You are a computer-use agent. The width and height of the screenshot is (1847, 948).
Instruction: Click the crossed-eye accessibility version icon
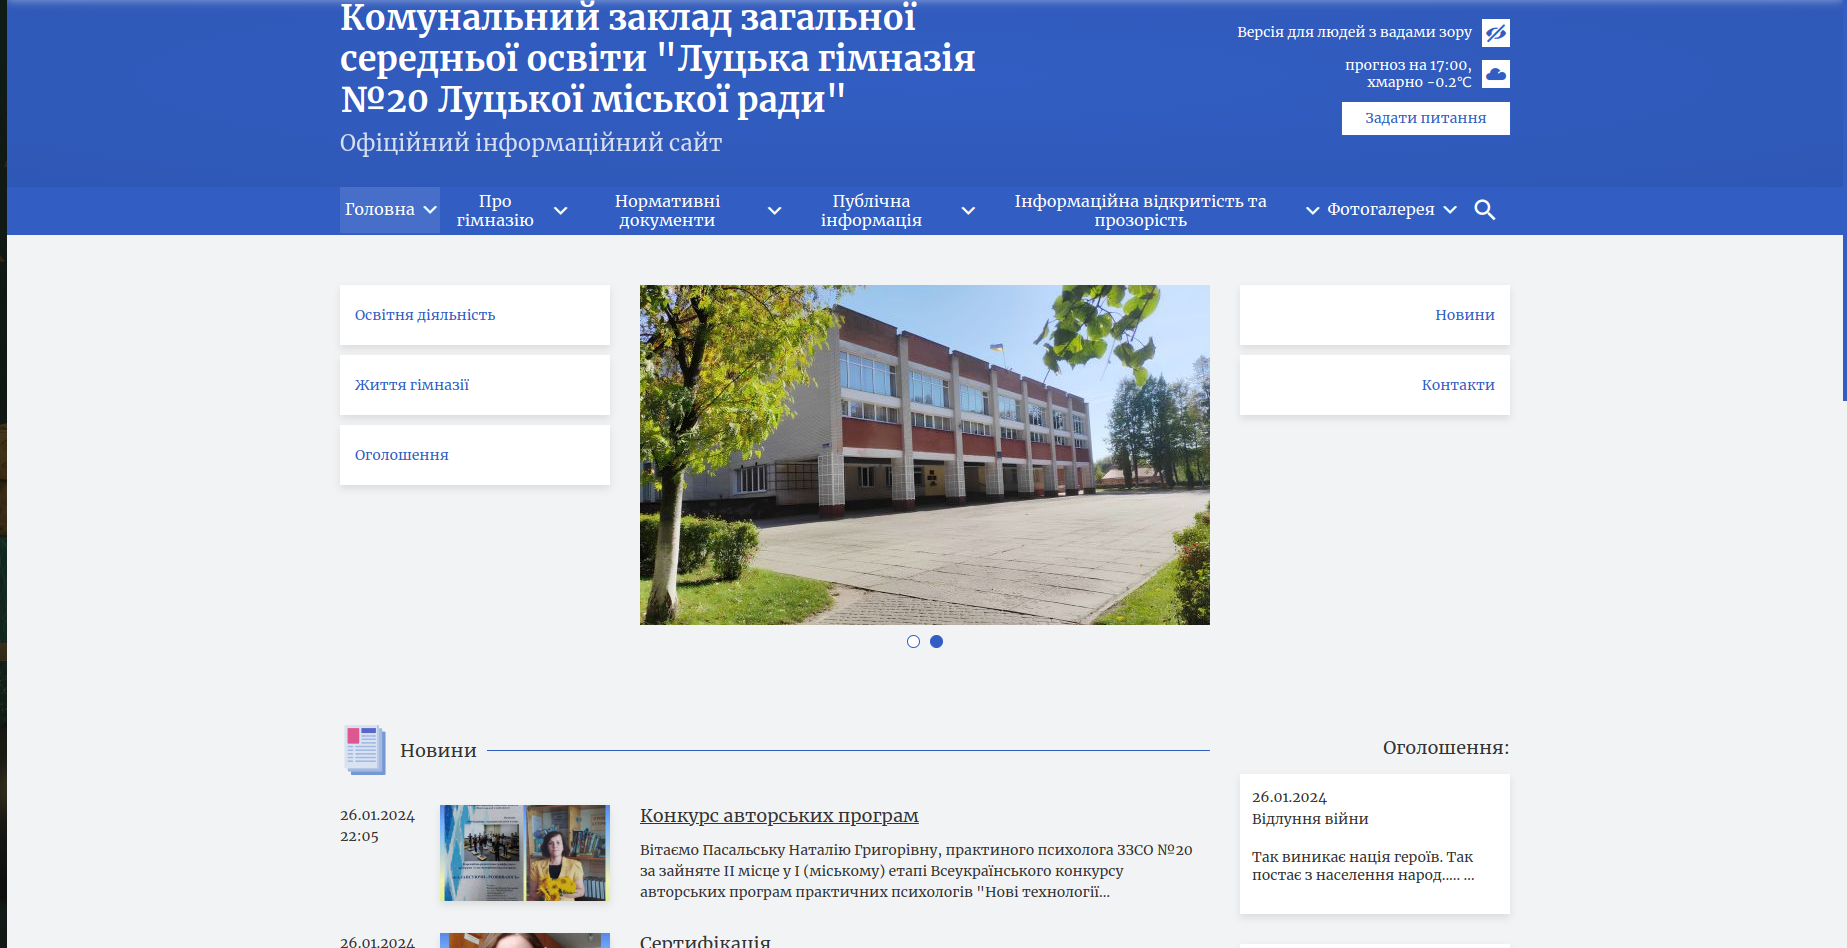point(1495,33)
